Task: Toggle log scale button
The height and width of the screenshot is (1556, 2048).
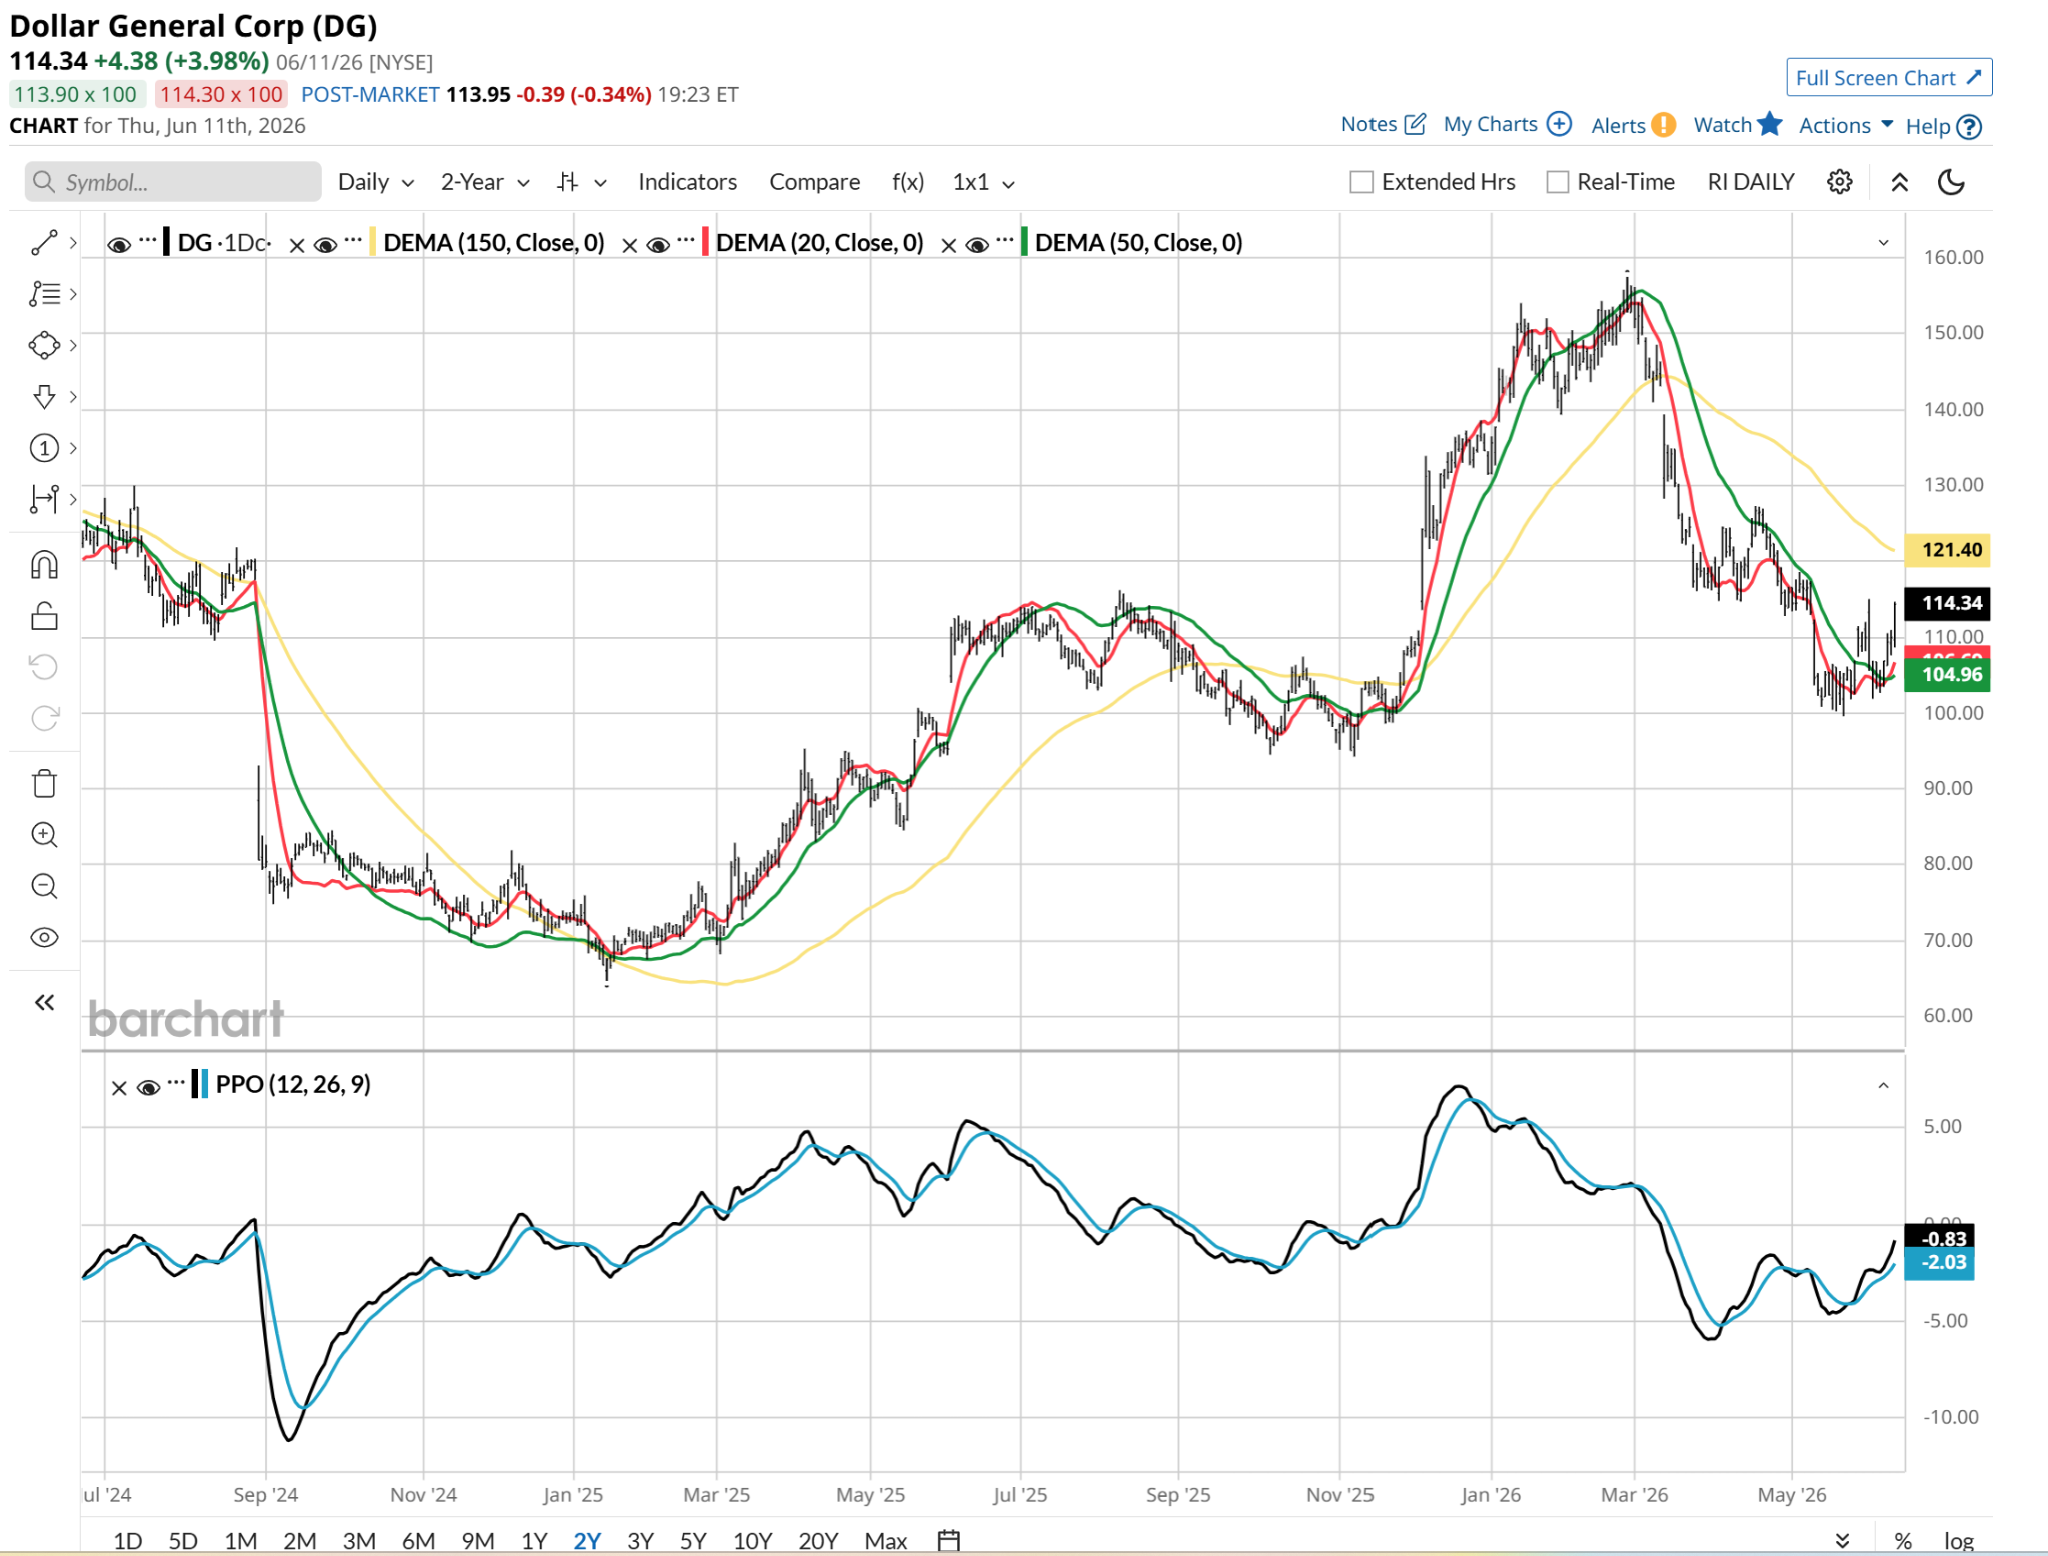Action: coord(1958,1541)
